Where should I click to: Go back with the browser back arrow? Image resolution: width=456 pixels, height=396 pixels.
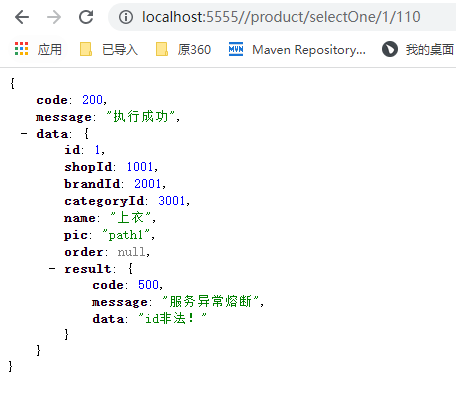tap(22, 17)
